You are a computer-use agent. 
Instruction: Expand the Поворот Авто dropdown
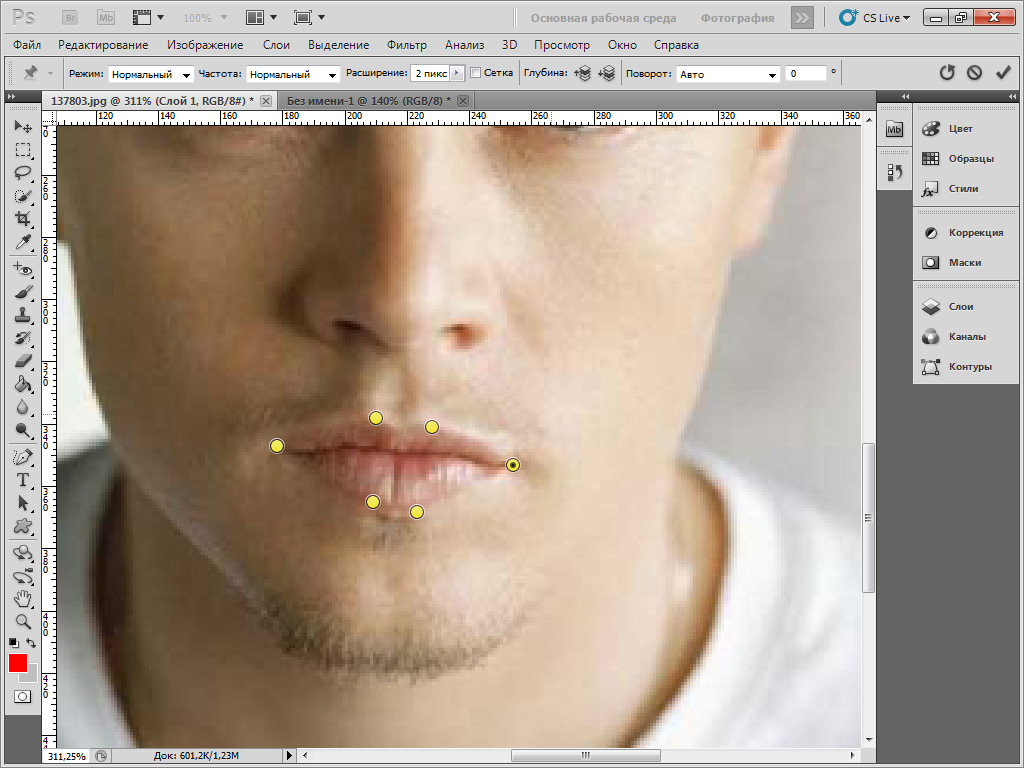pyautogui.click(x=728, y=74)
